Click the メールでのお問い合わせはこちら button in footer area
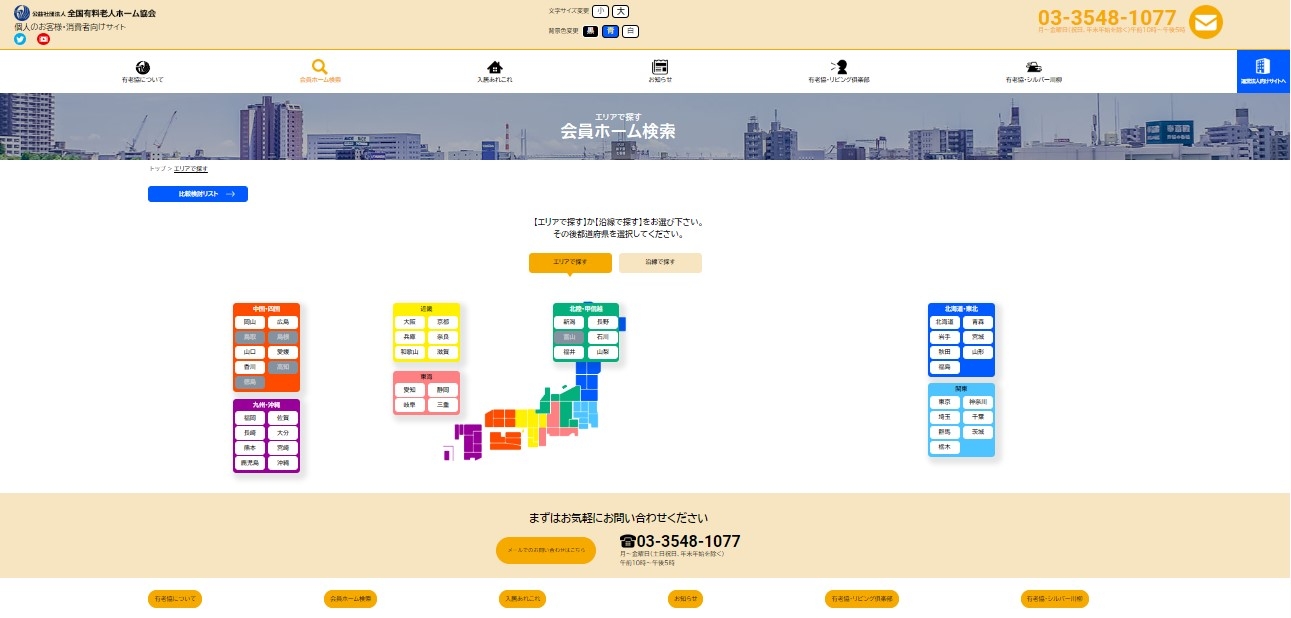Screen dimensions: 1291x618 point(546,550)
